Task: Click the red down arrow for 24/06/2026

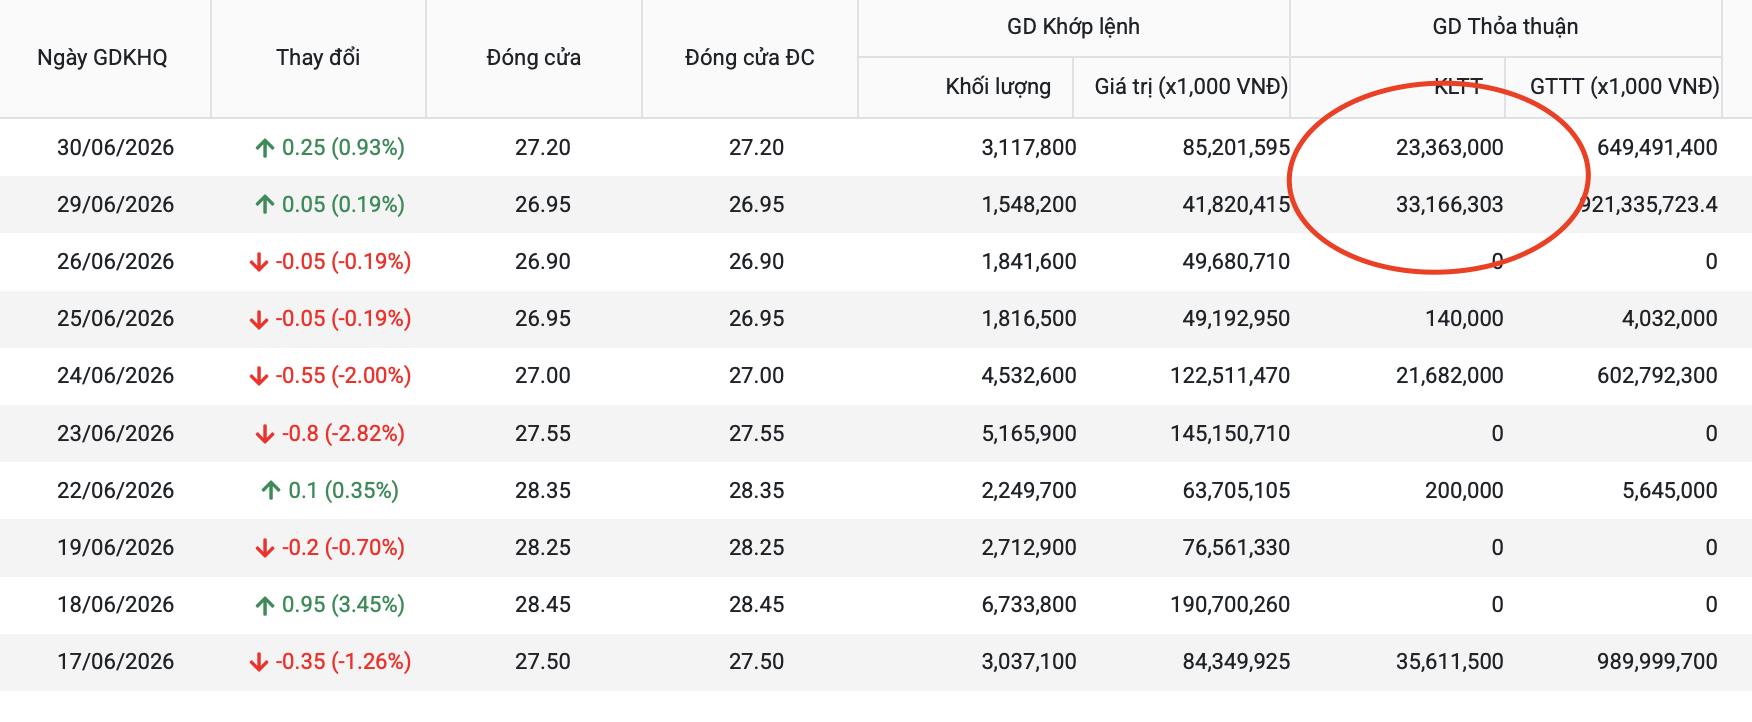Action: pos(259,376)
